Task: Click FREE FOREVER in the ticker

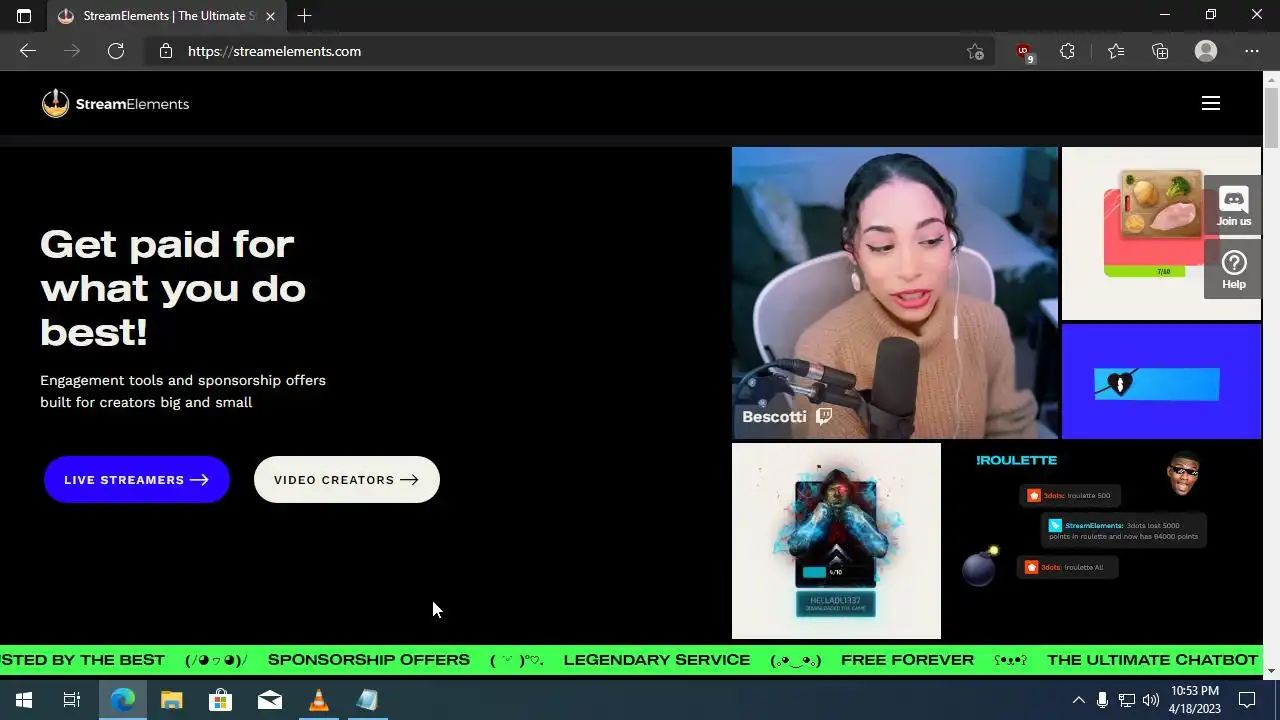Action: tap(907, 660)
